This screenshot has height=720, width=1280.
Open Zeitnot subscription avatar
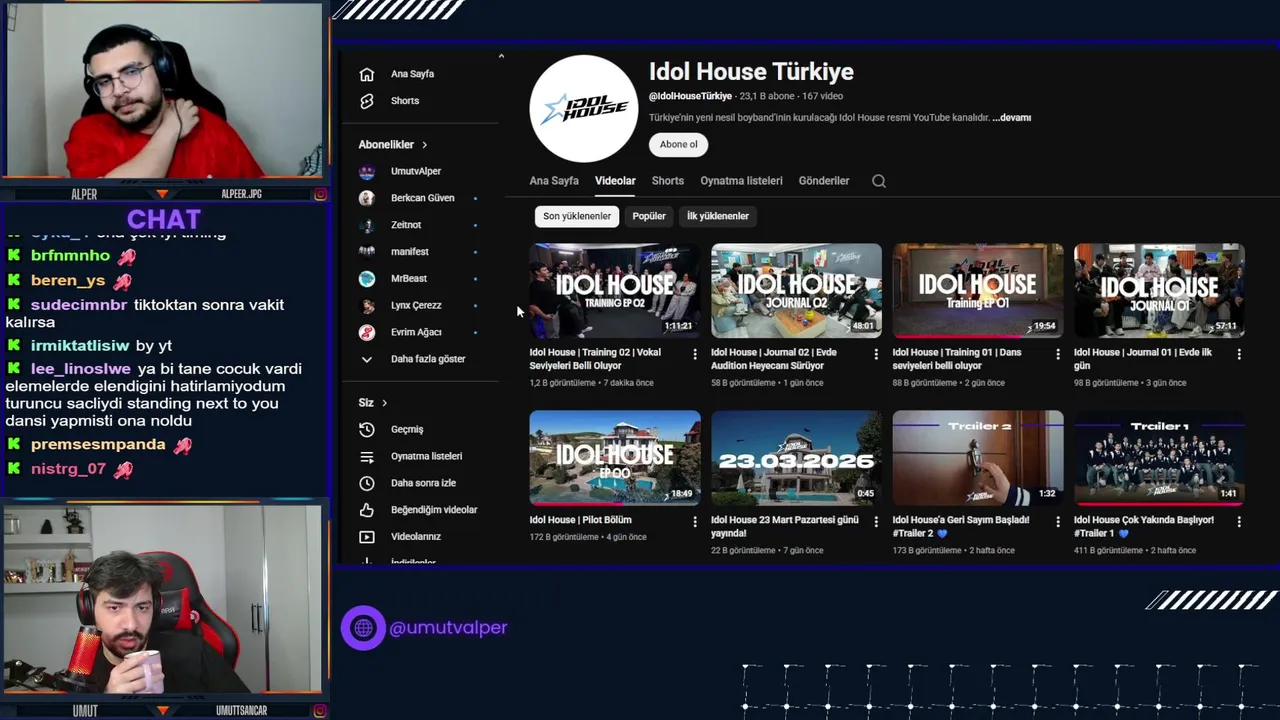coord(367,225)
